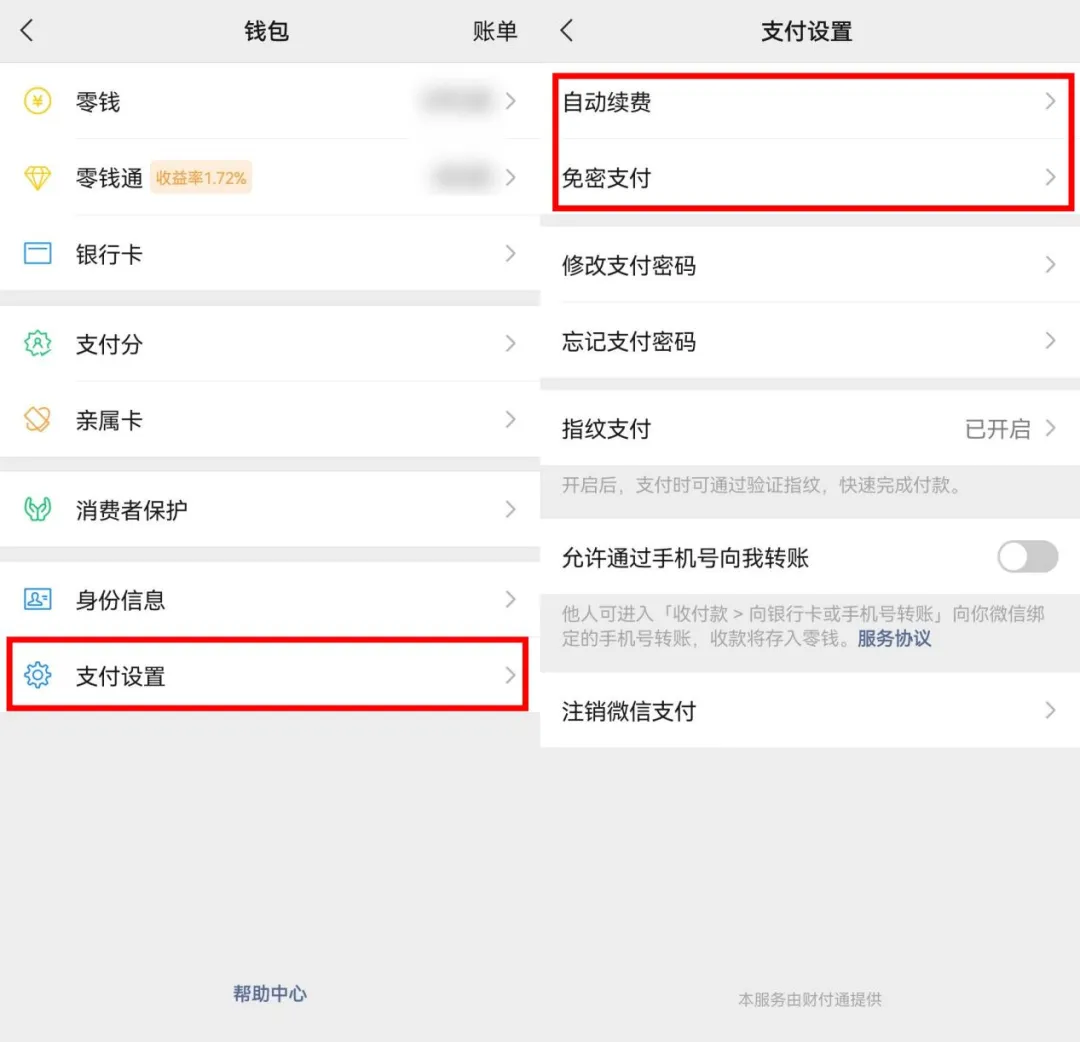Viewport: 1080px width, 1042px height.
Task: Open 修改支付密码 with its arrow
Action: [1050, 265]
